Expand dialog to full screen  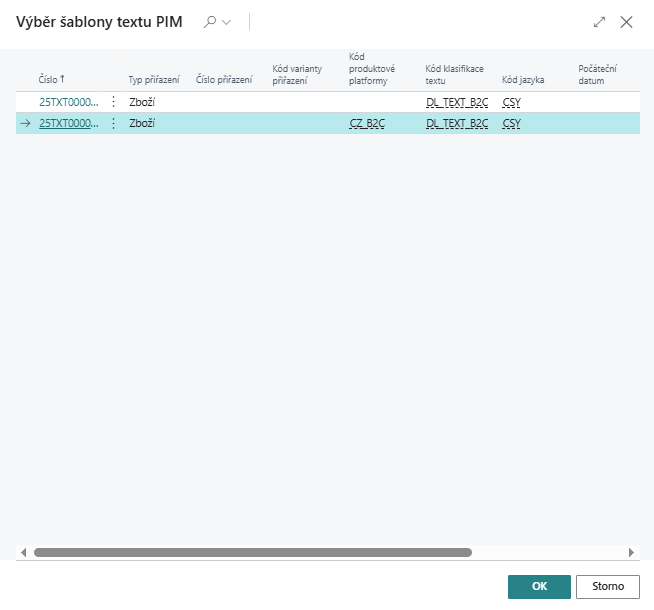coord(600,22)
